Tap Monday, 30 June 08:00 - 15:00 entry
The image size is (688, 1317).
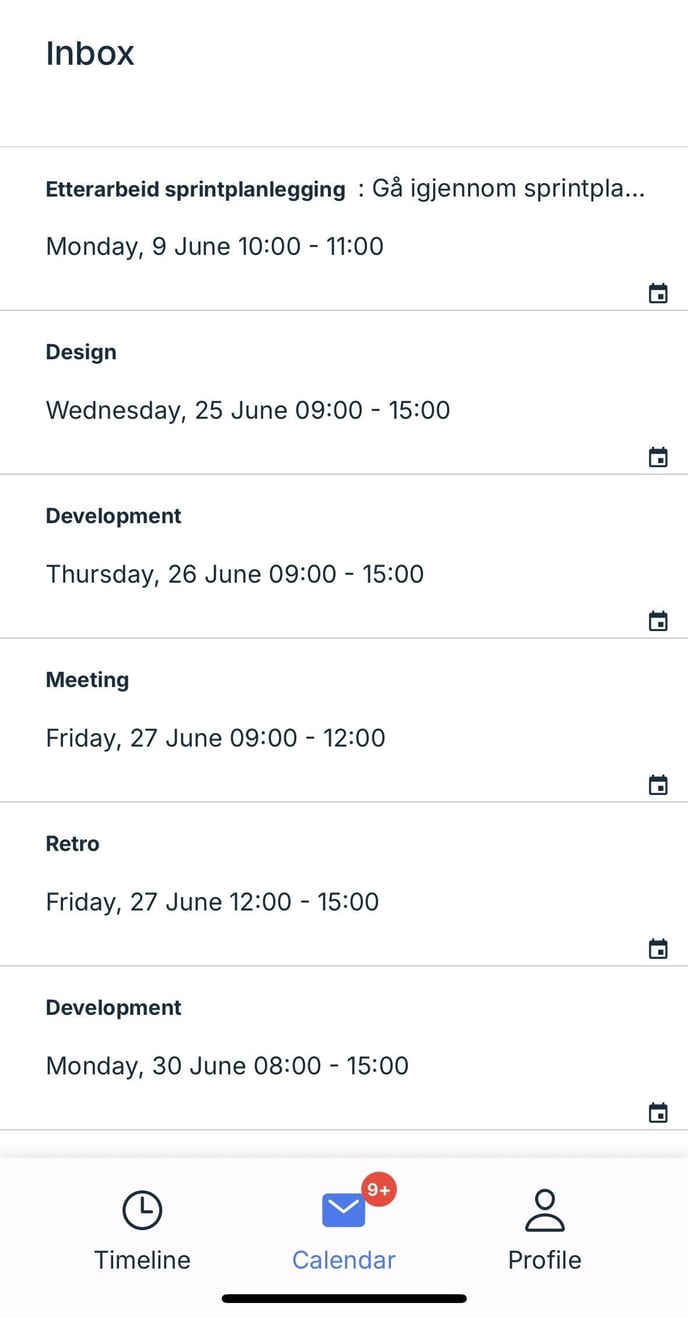(x=227, y=1066)
